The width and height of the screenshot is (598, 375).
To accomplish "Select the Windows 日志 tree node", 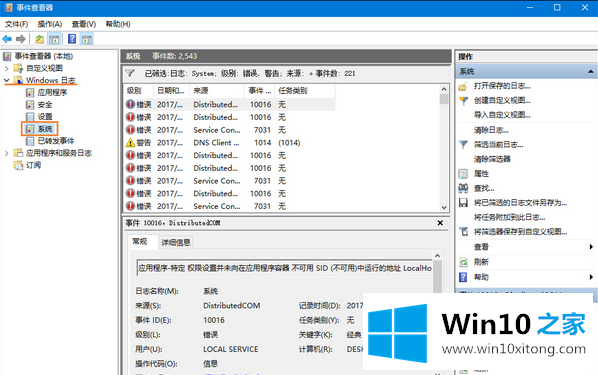I will pyautogui.click(x=51, y=80).
